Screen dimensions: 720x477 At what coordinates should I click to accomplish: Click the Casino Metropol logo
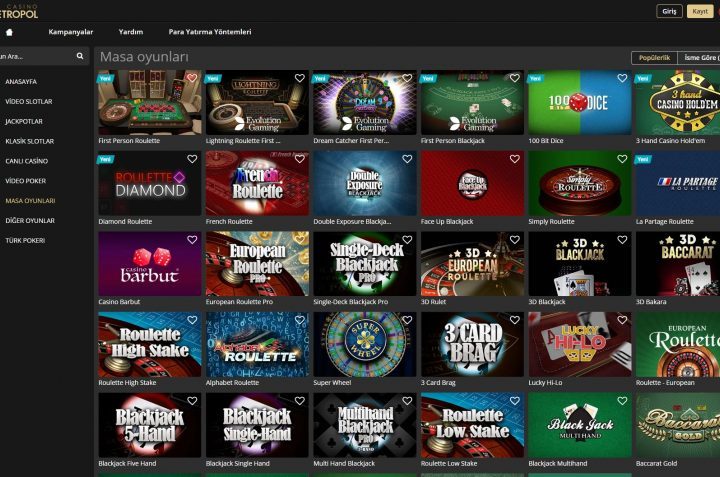coord(19,11)
